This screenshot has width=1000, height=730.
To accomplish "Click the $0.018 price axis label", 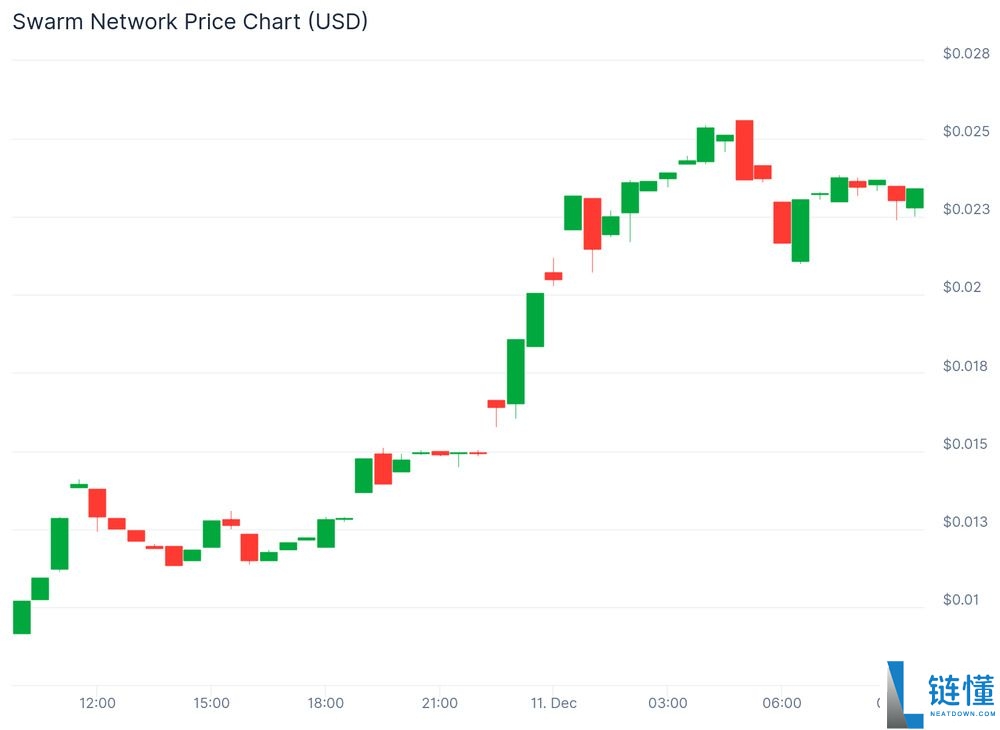I will point(966,366).
